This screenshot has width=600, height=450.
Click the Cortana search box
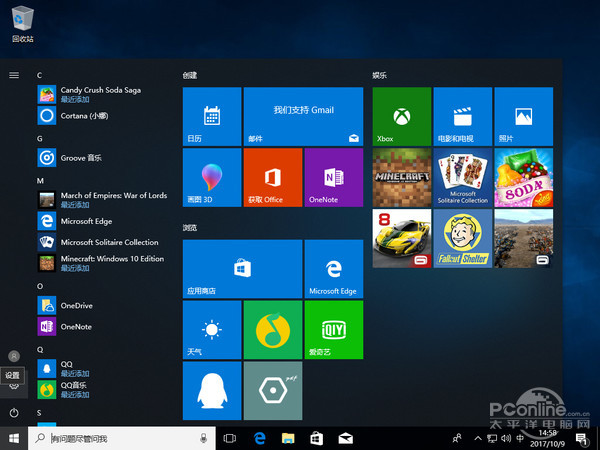point(122,439)
